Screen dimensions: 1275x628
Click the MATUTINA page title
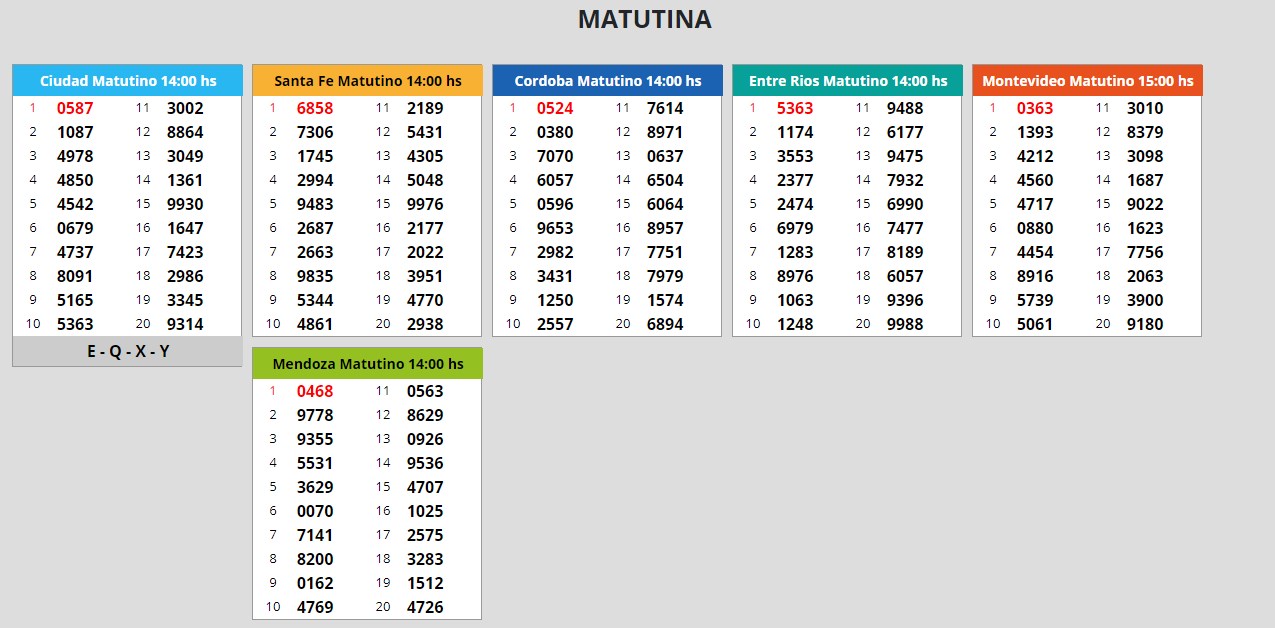pos(644,20)
